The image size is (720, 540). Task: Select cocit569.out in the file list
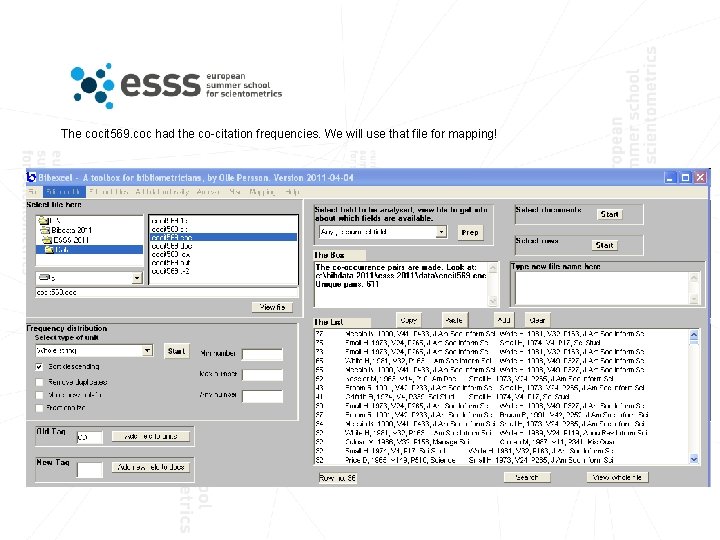click(x=171, y=263)
